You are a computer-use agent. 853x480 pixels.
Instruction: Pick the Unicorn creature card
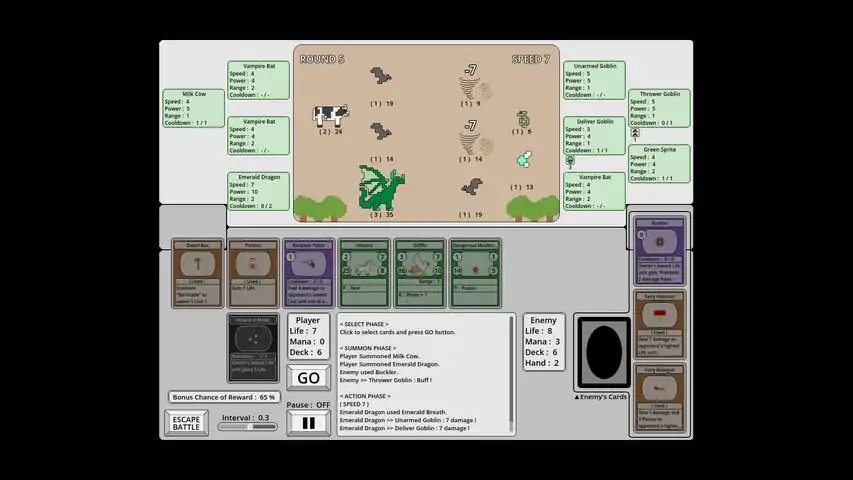(x=364, y=273)
